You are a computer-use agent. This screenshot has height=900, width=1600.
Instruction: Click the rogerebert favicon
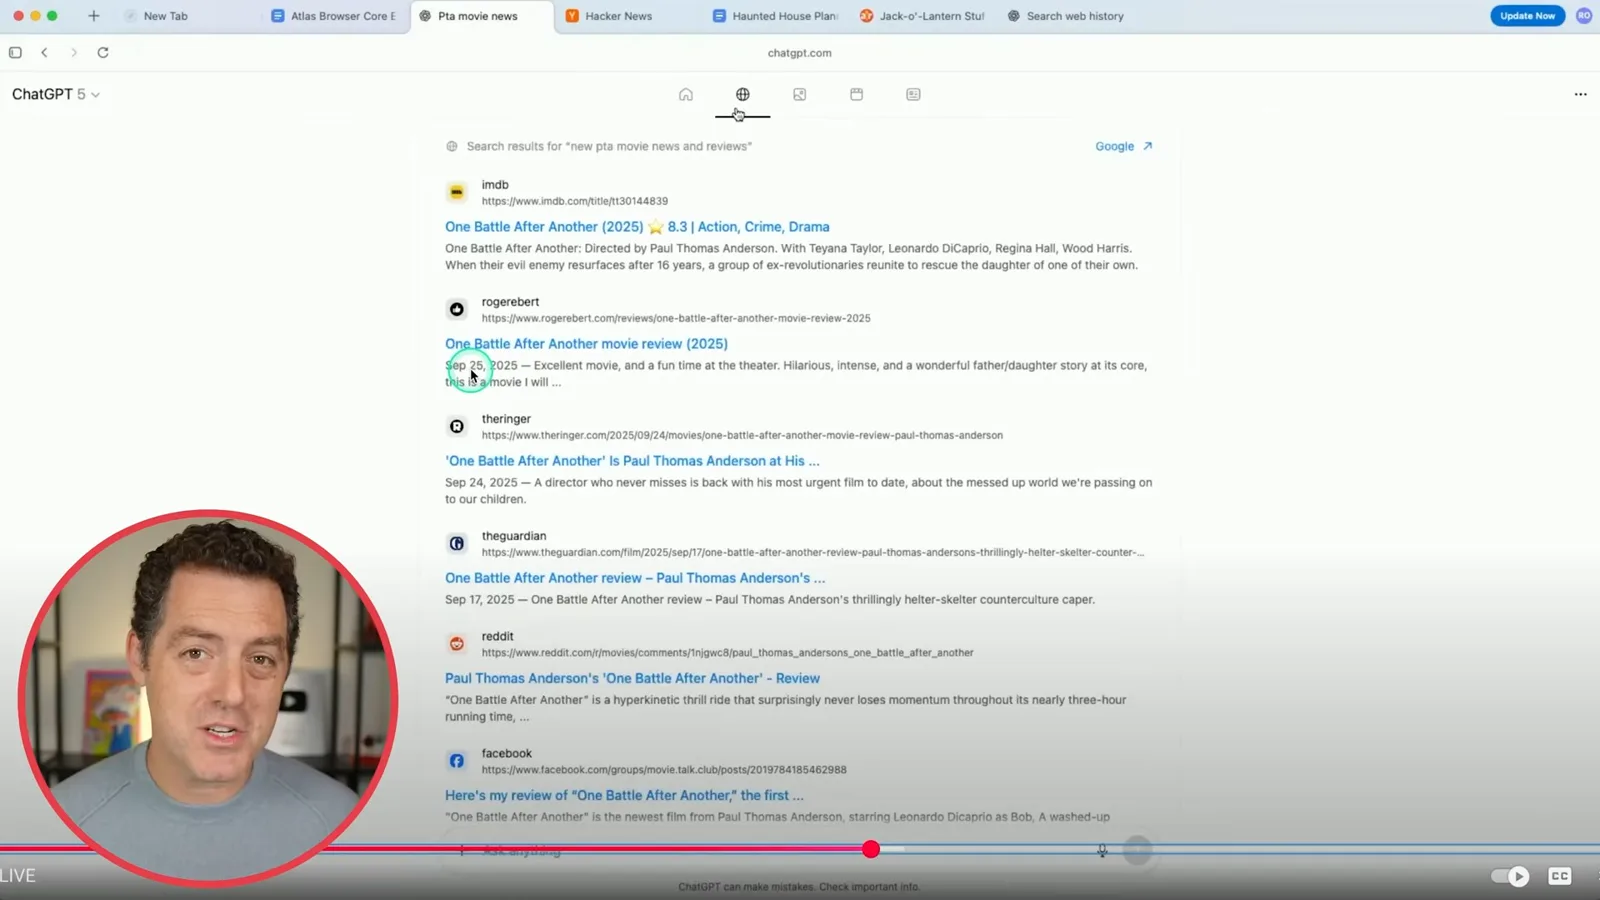coord(457,309)
